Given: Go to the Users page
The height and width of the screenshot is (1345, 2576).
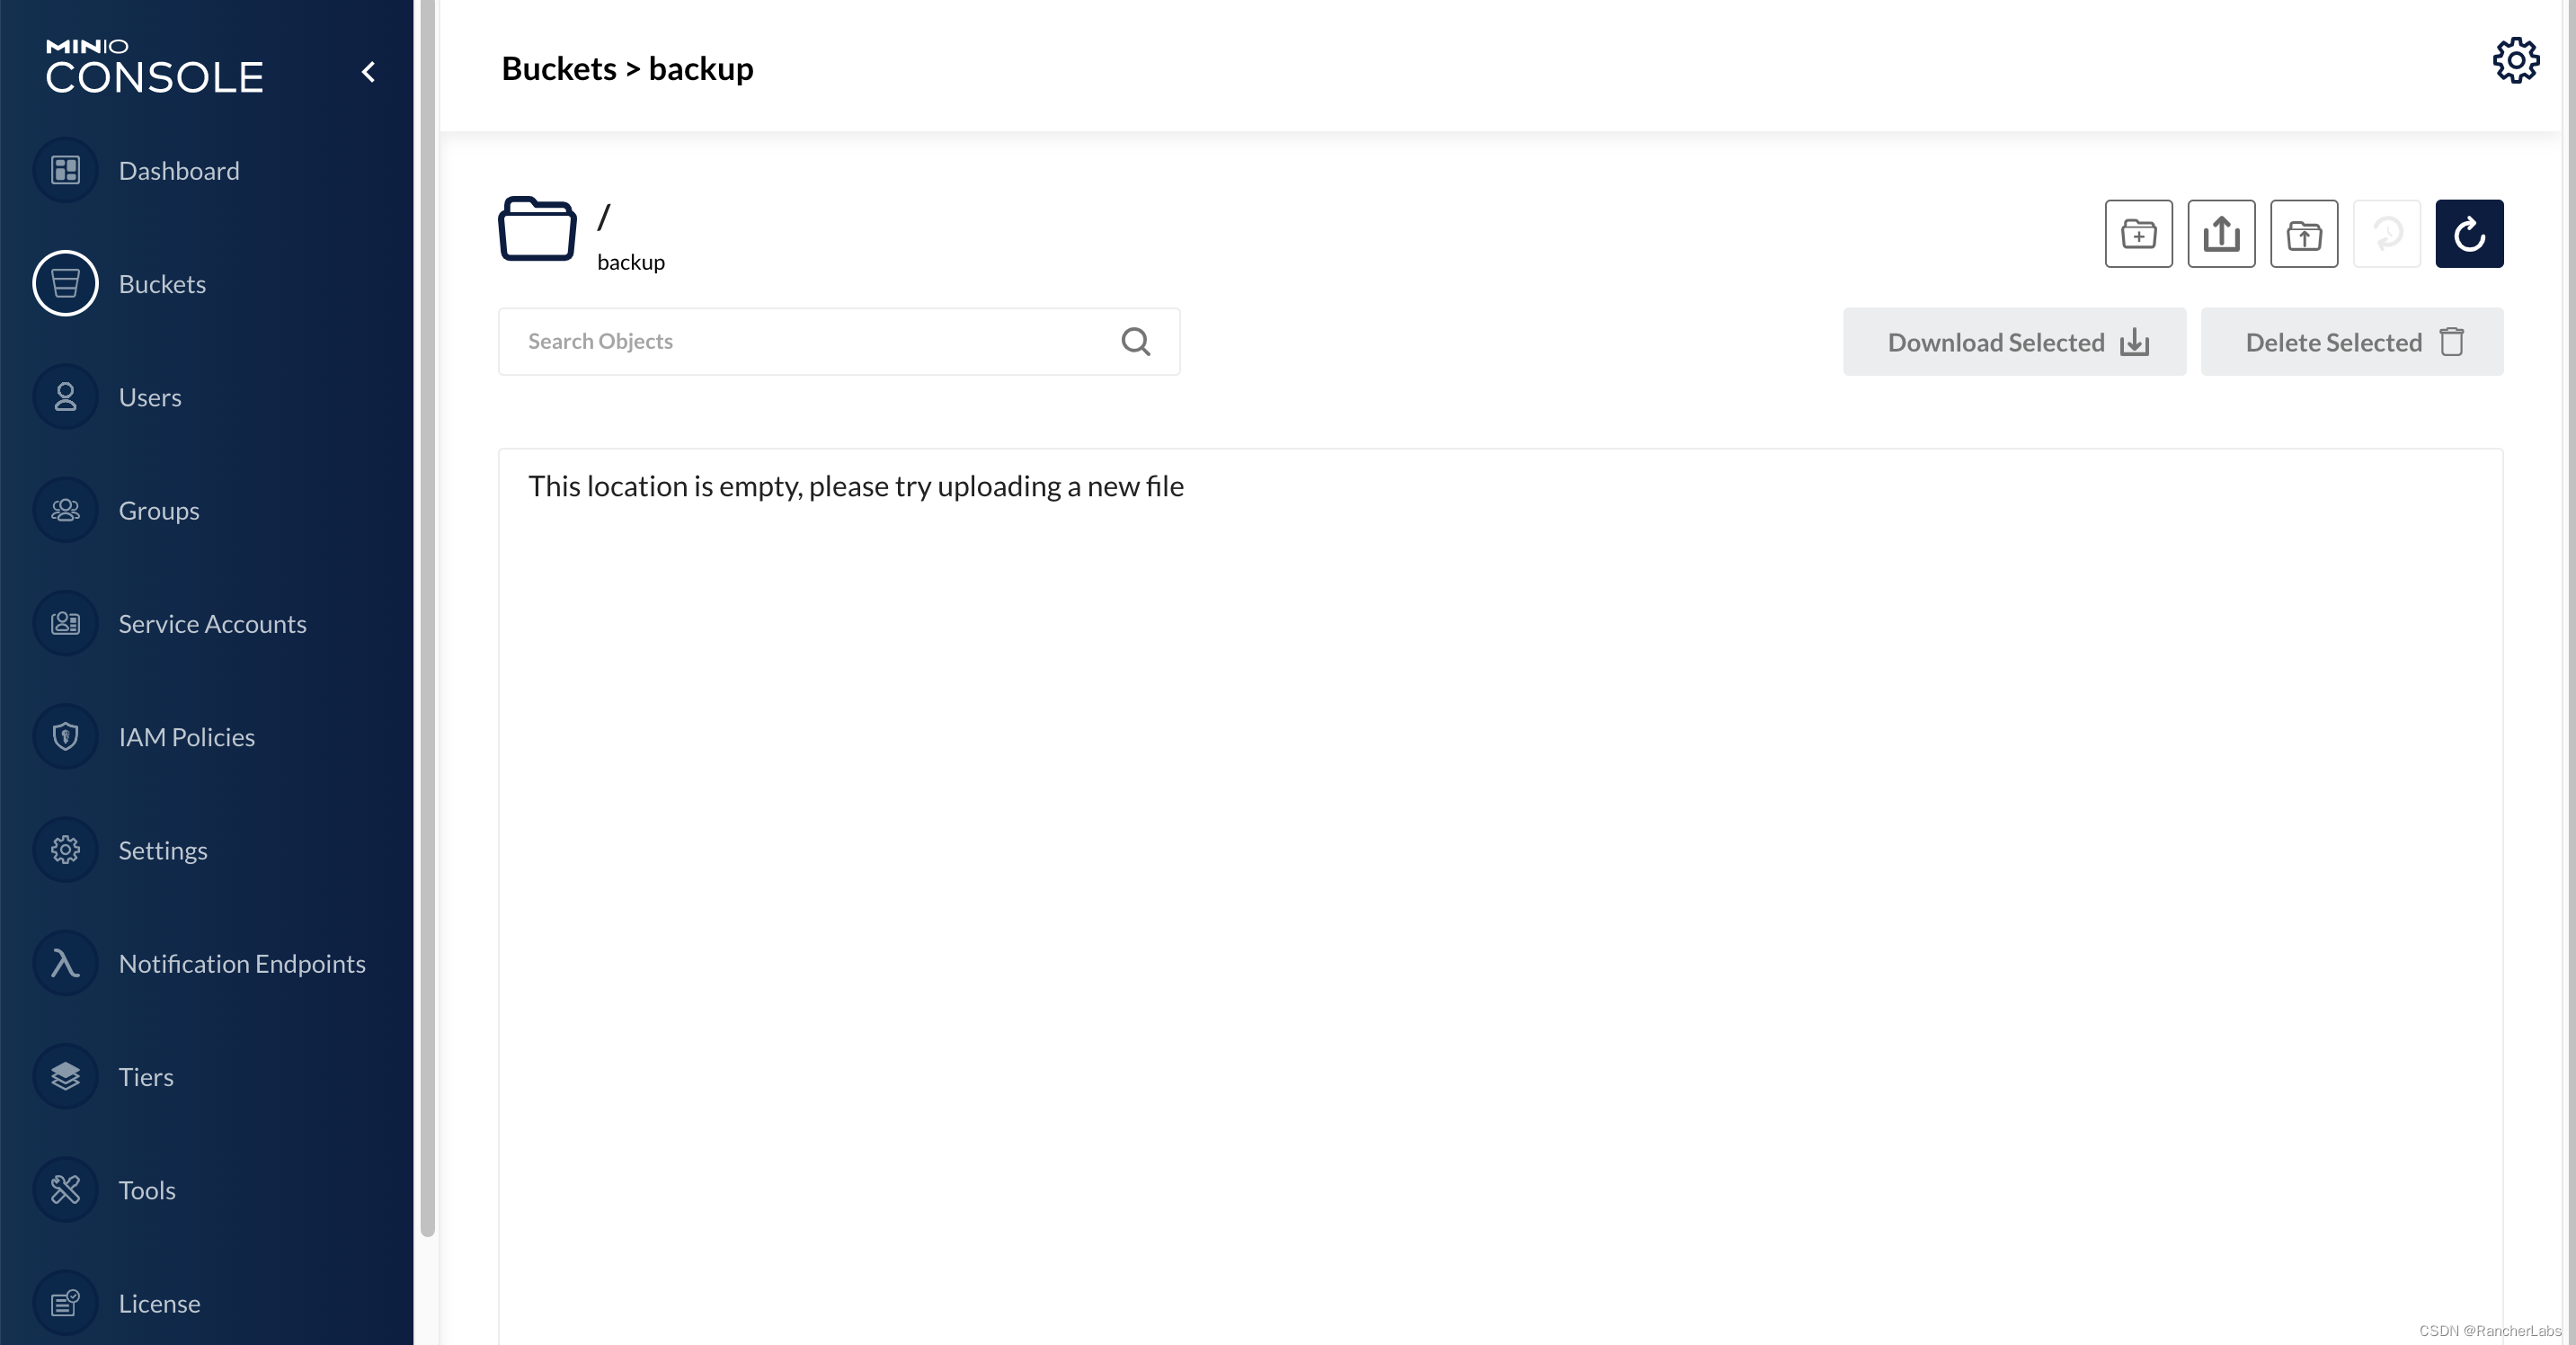Looking at the screenshot, I should click(150, 397).
